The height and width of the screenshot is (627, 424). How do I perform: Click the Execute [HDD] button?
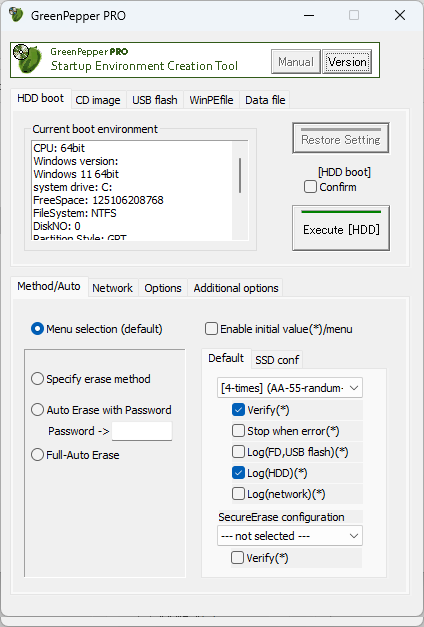tap(341, 228)
